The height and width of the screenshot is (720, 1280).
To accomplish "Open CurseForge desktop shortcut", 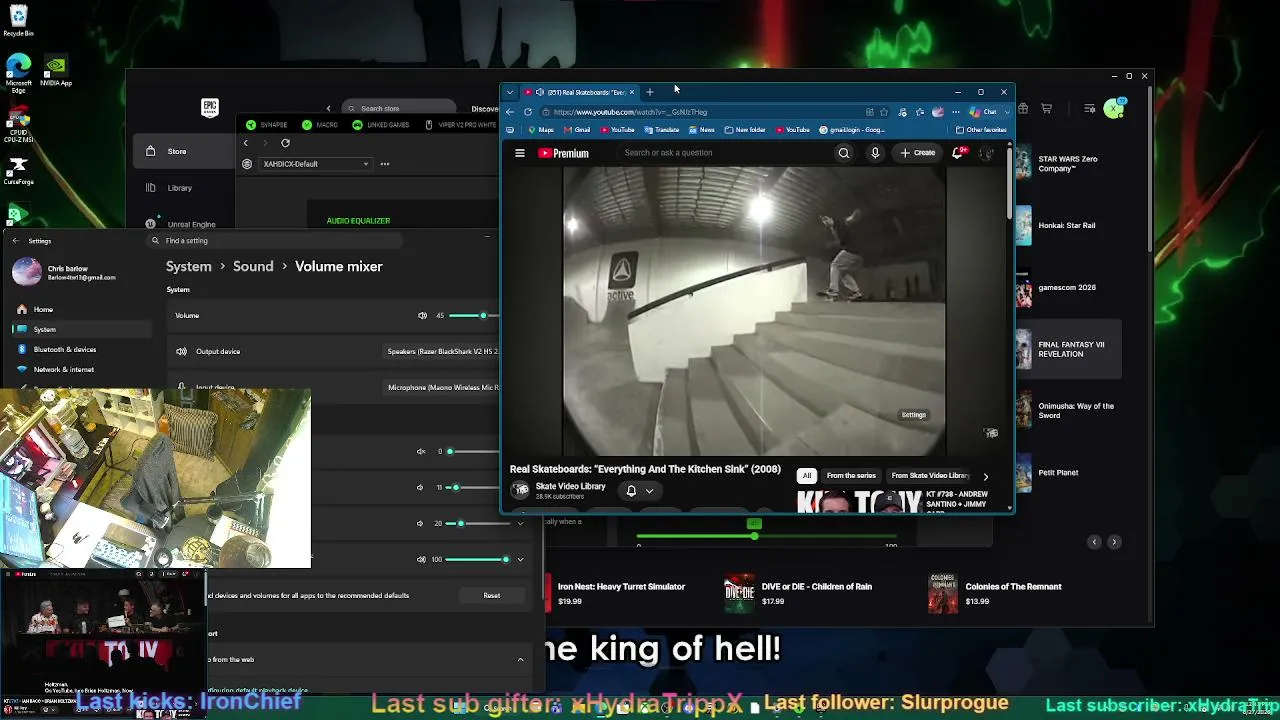I will (18, 171).
